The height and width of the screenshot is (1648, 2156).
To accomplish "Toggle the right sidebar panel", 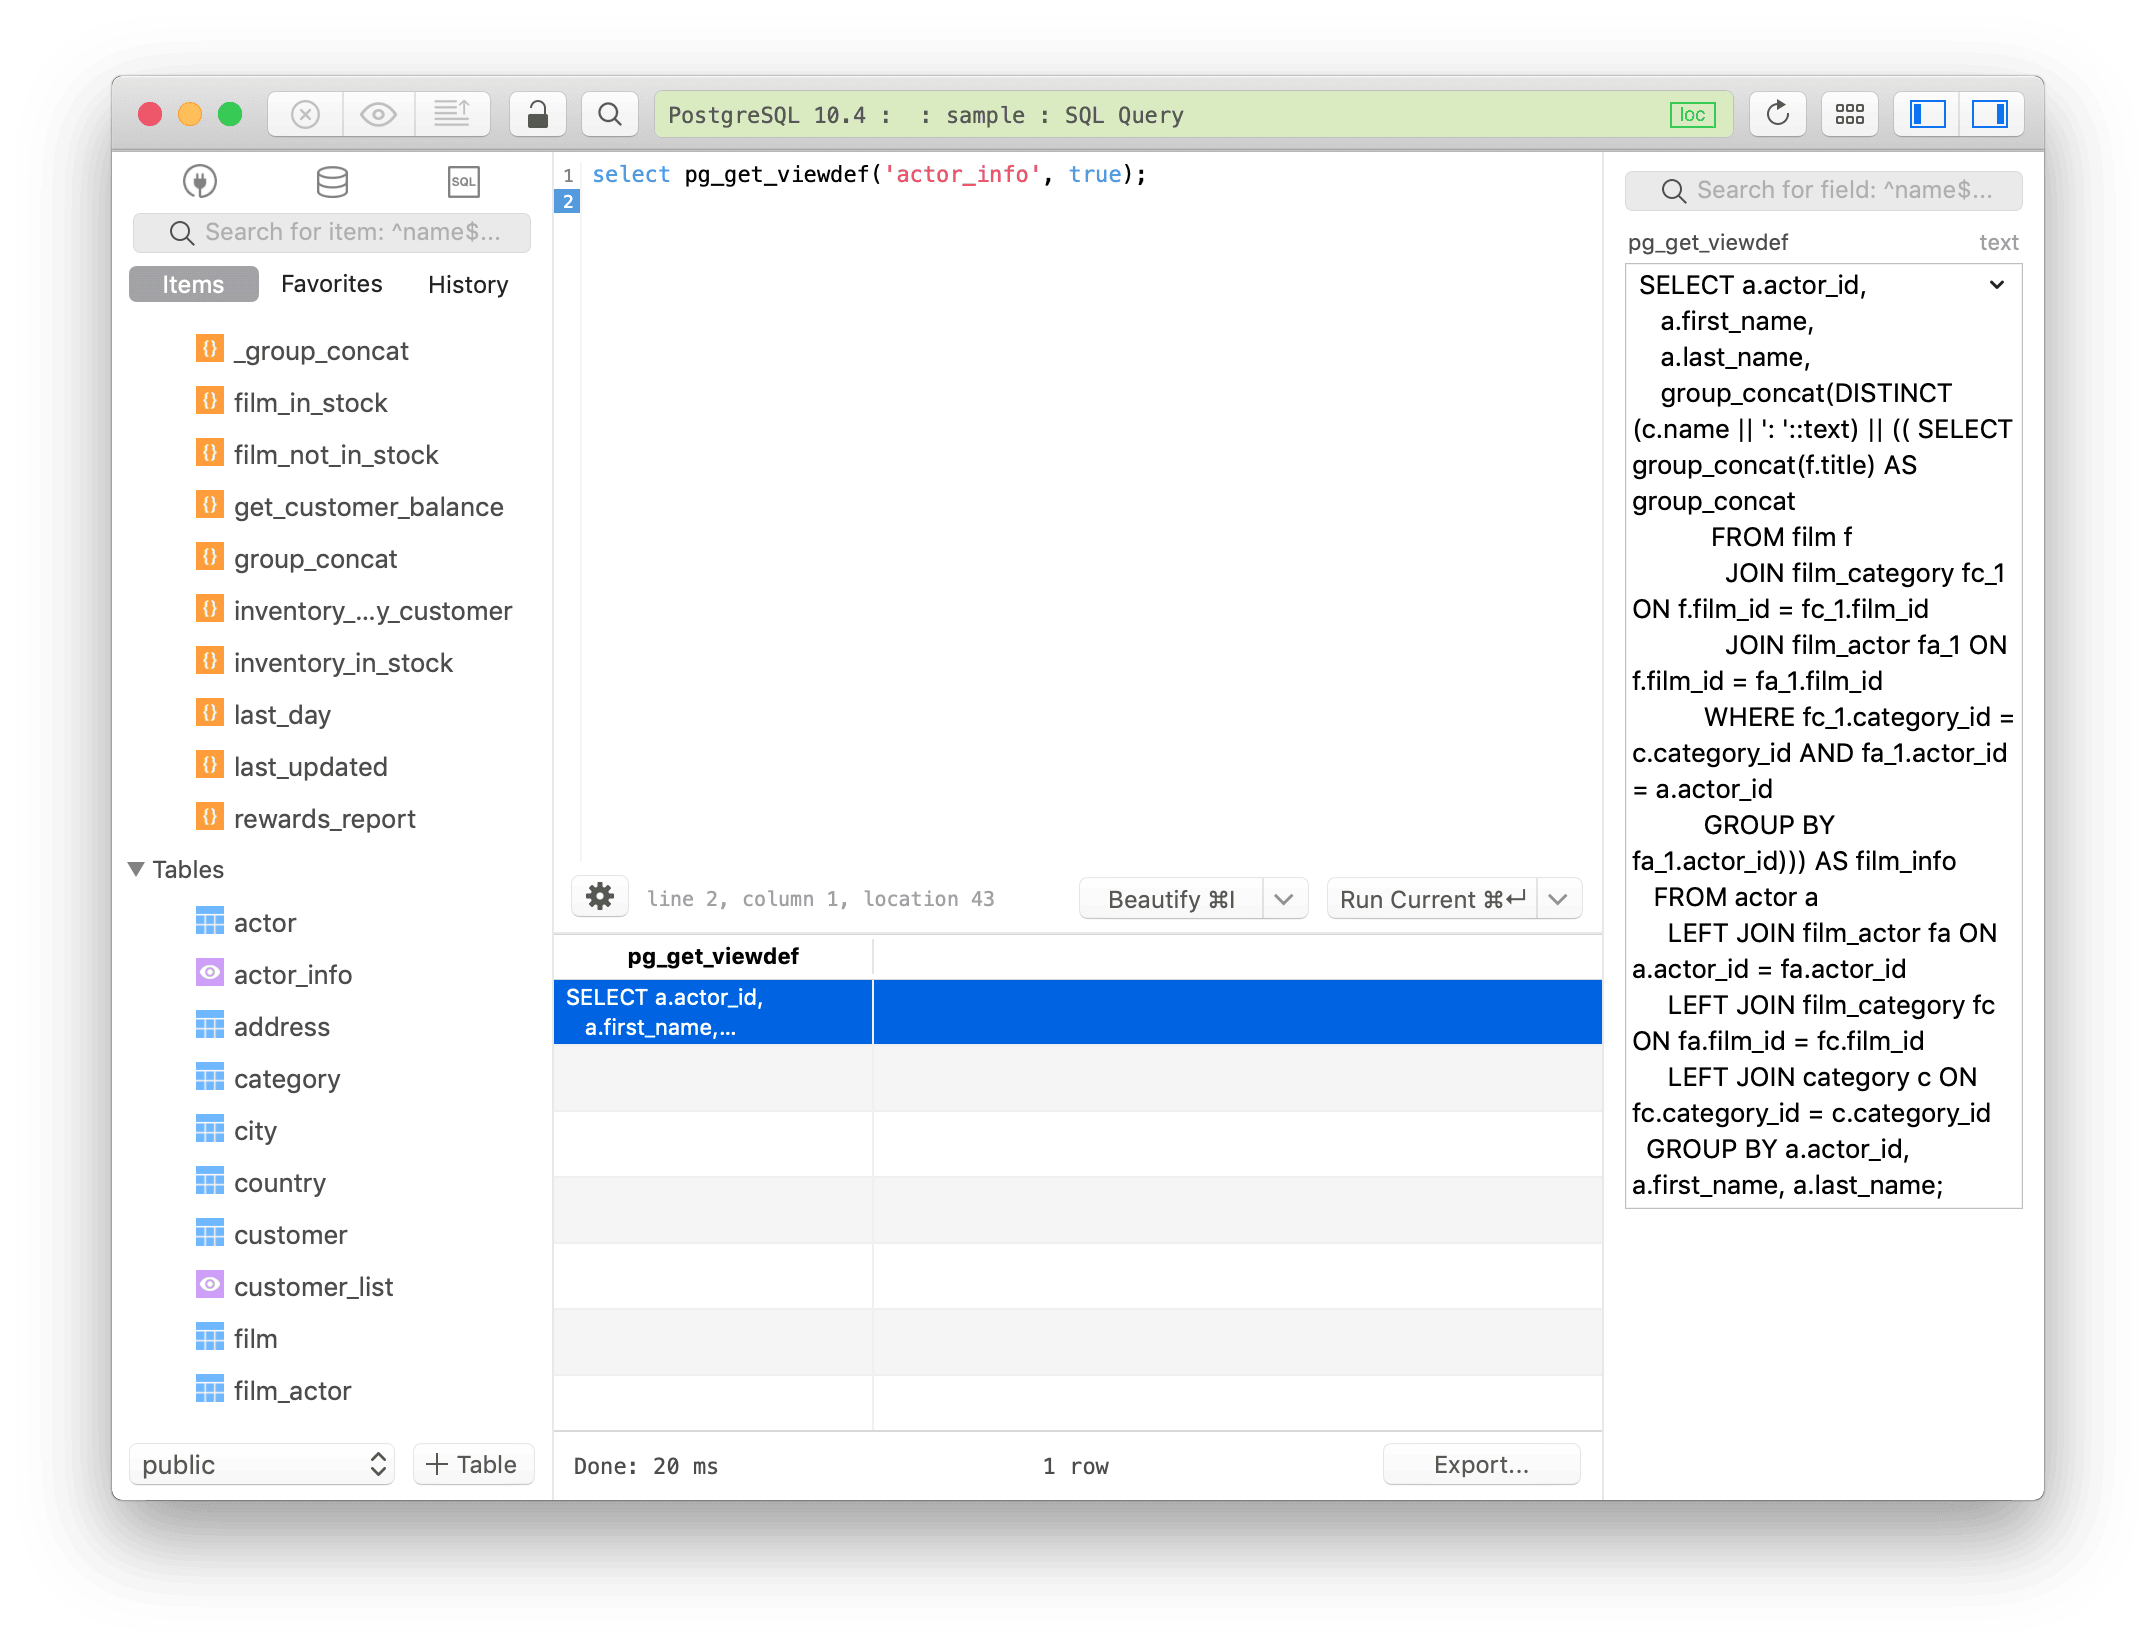I will point(1990,114).
